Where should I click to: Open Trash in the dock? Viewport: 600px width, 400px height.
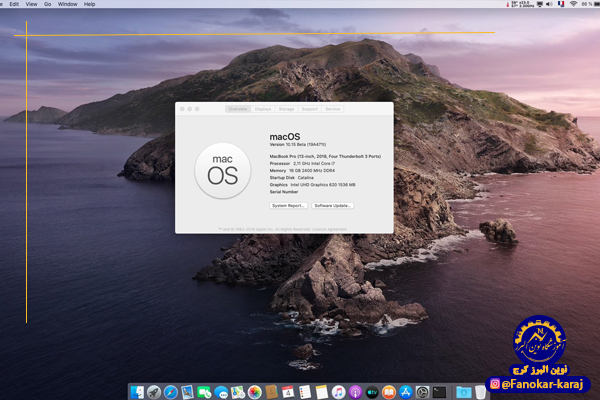(x=481, y=392)
